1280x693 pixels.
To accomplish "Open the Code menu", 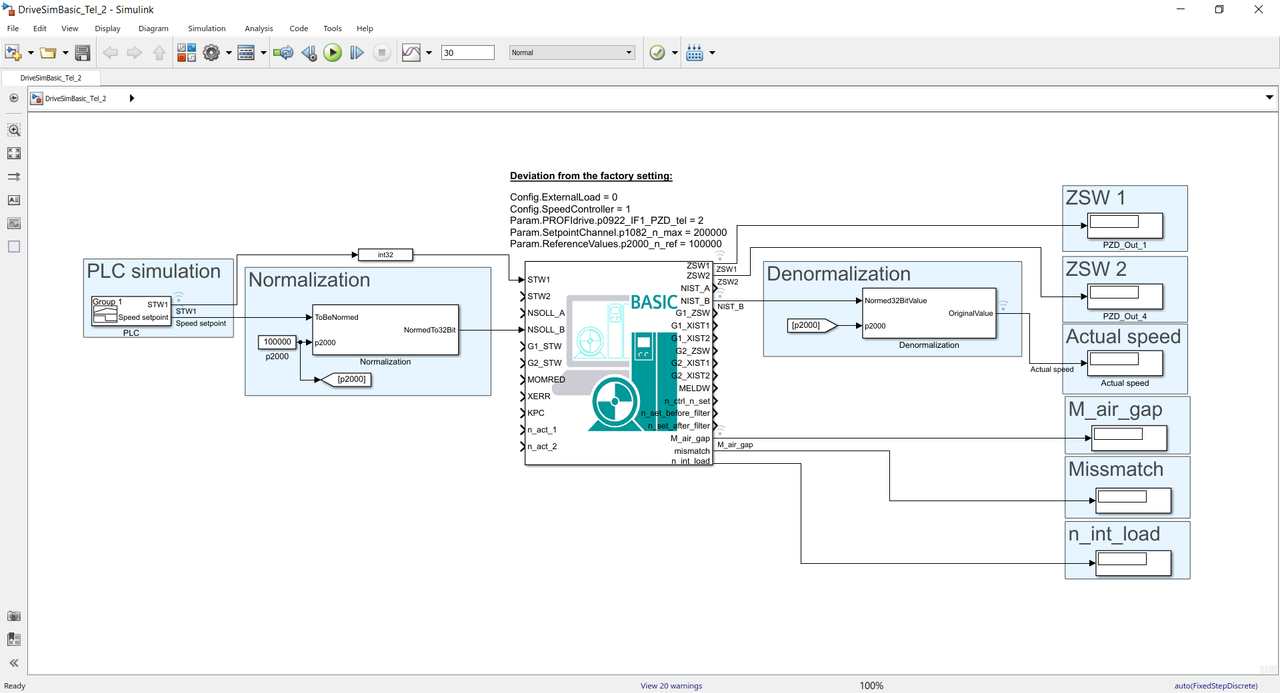I will point(299,29).
